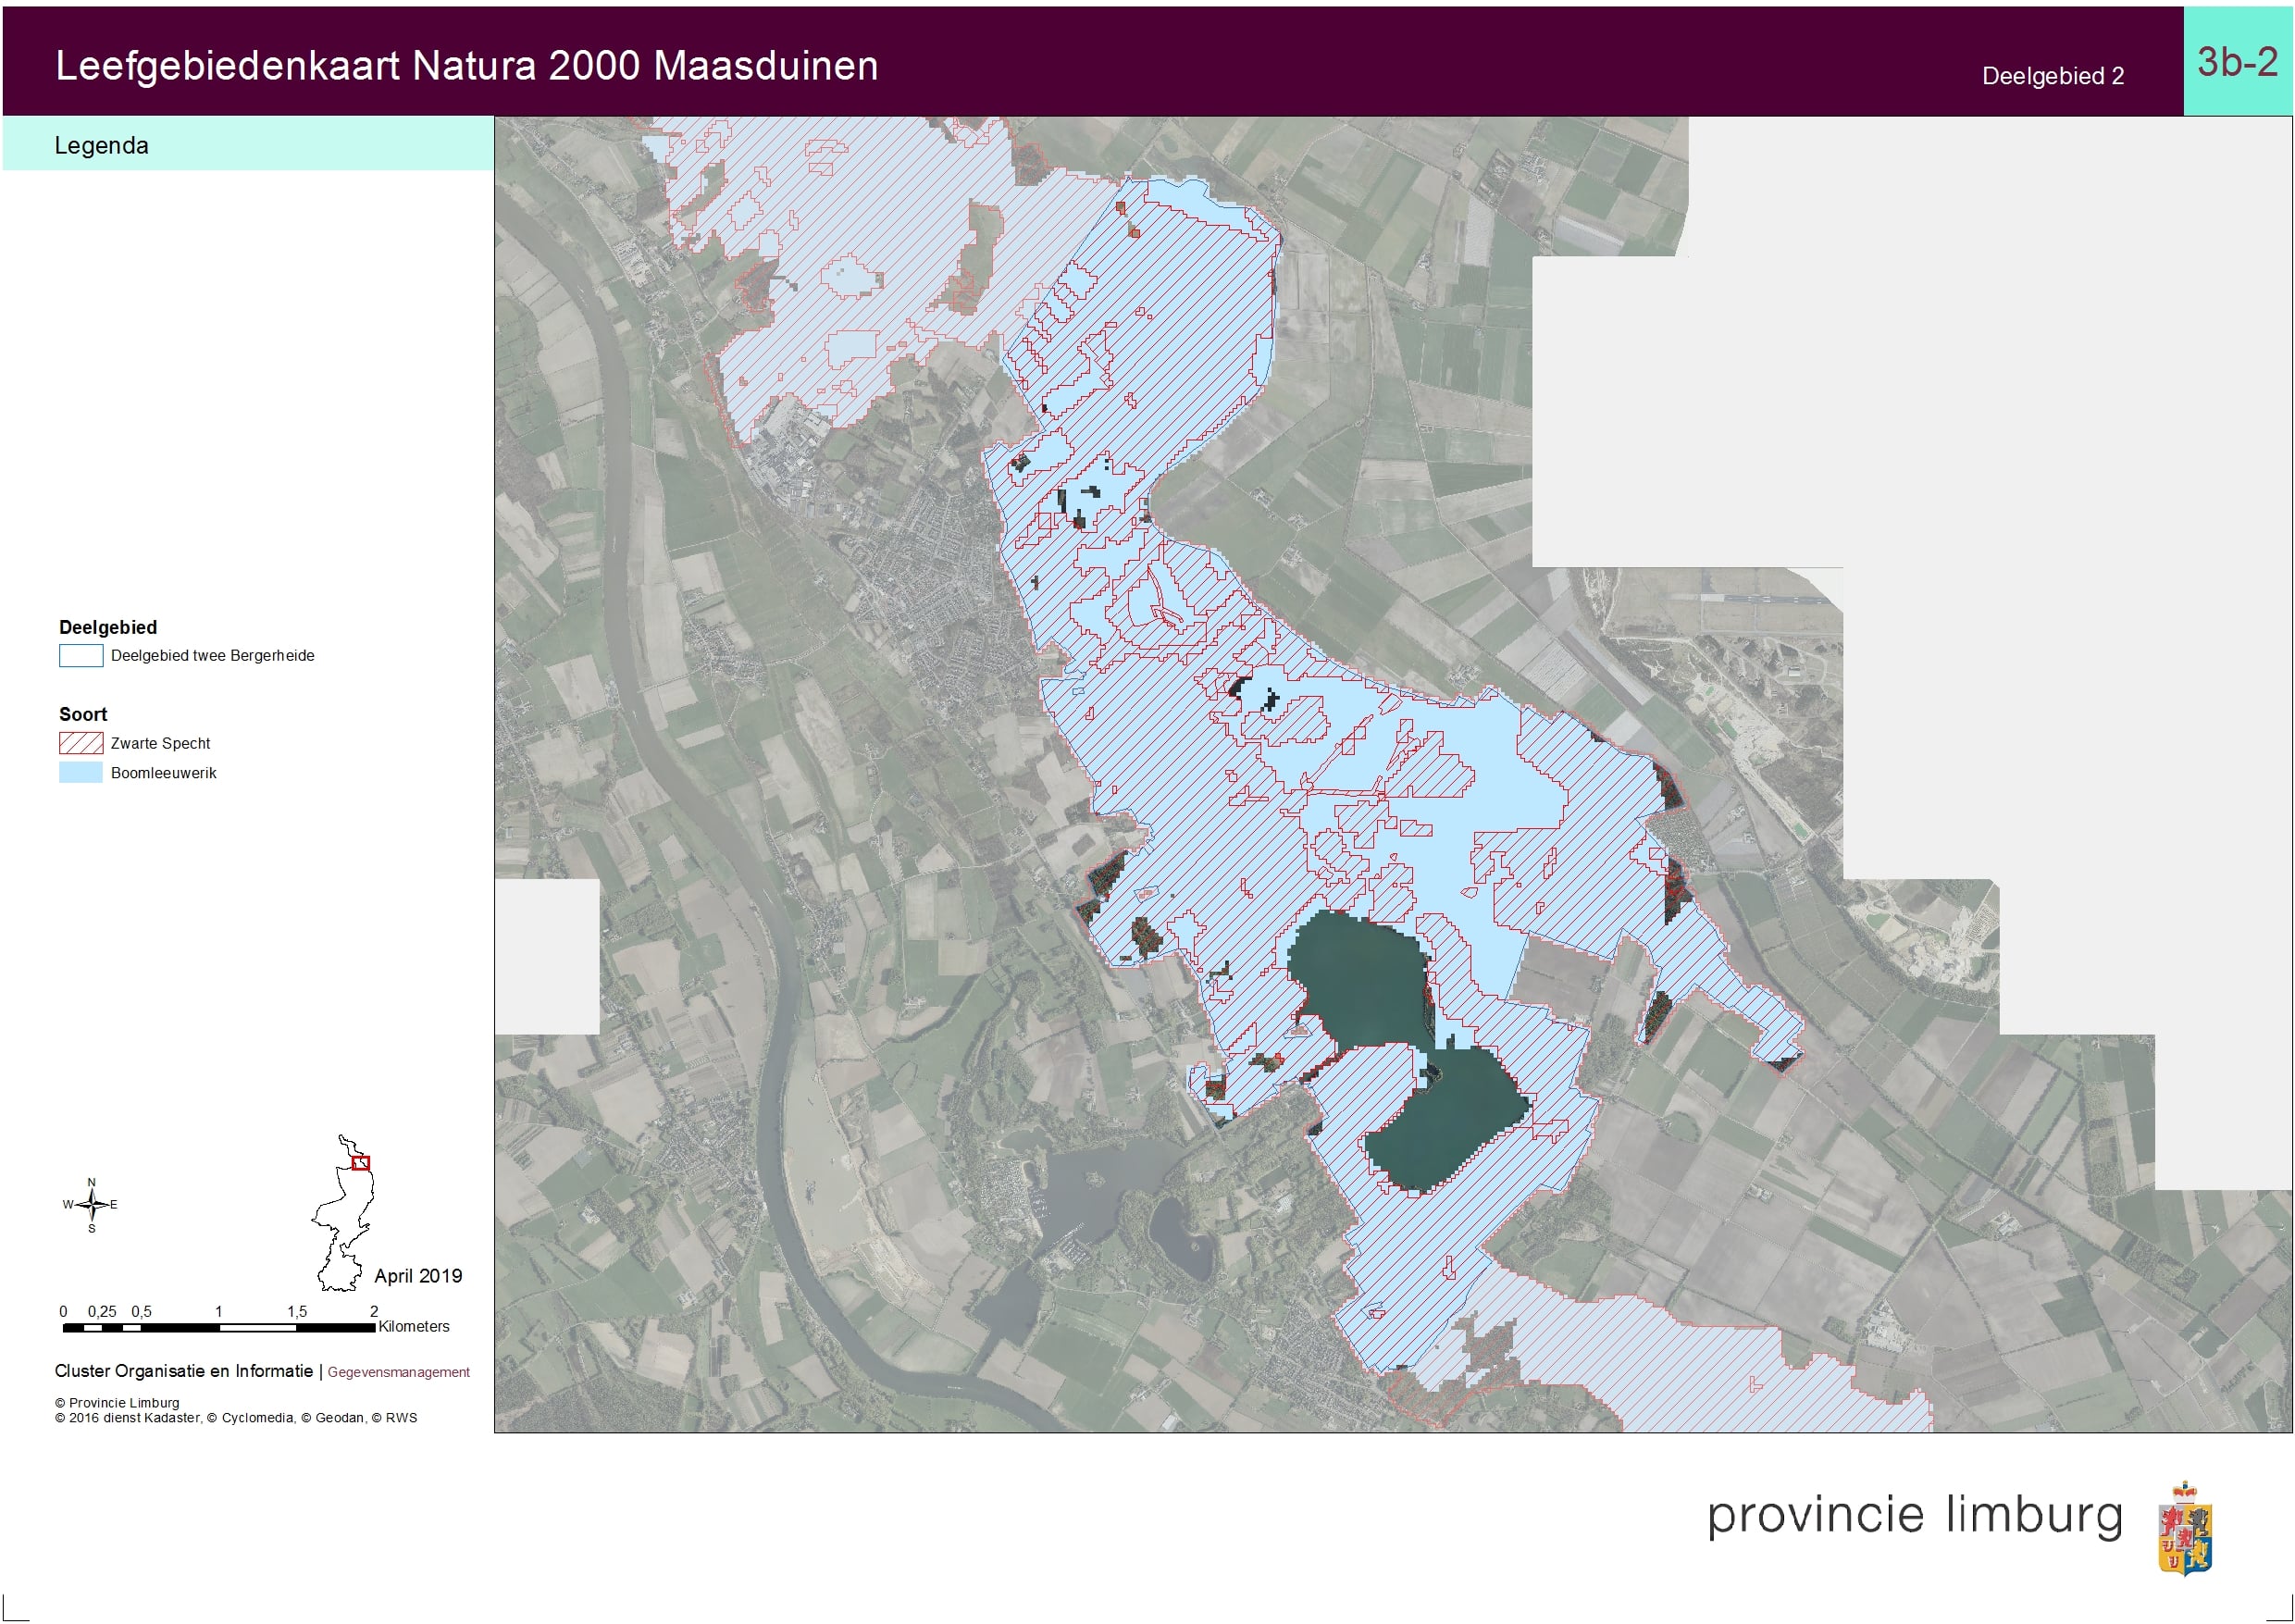2295x1624 pixels.
Task: Click the Zwarte Specht hatched legend symbol
Action: (x=81, y=743)
